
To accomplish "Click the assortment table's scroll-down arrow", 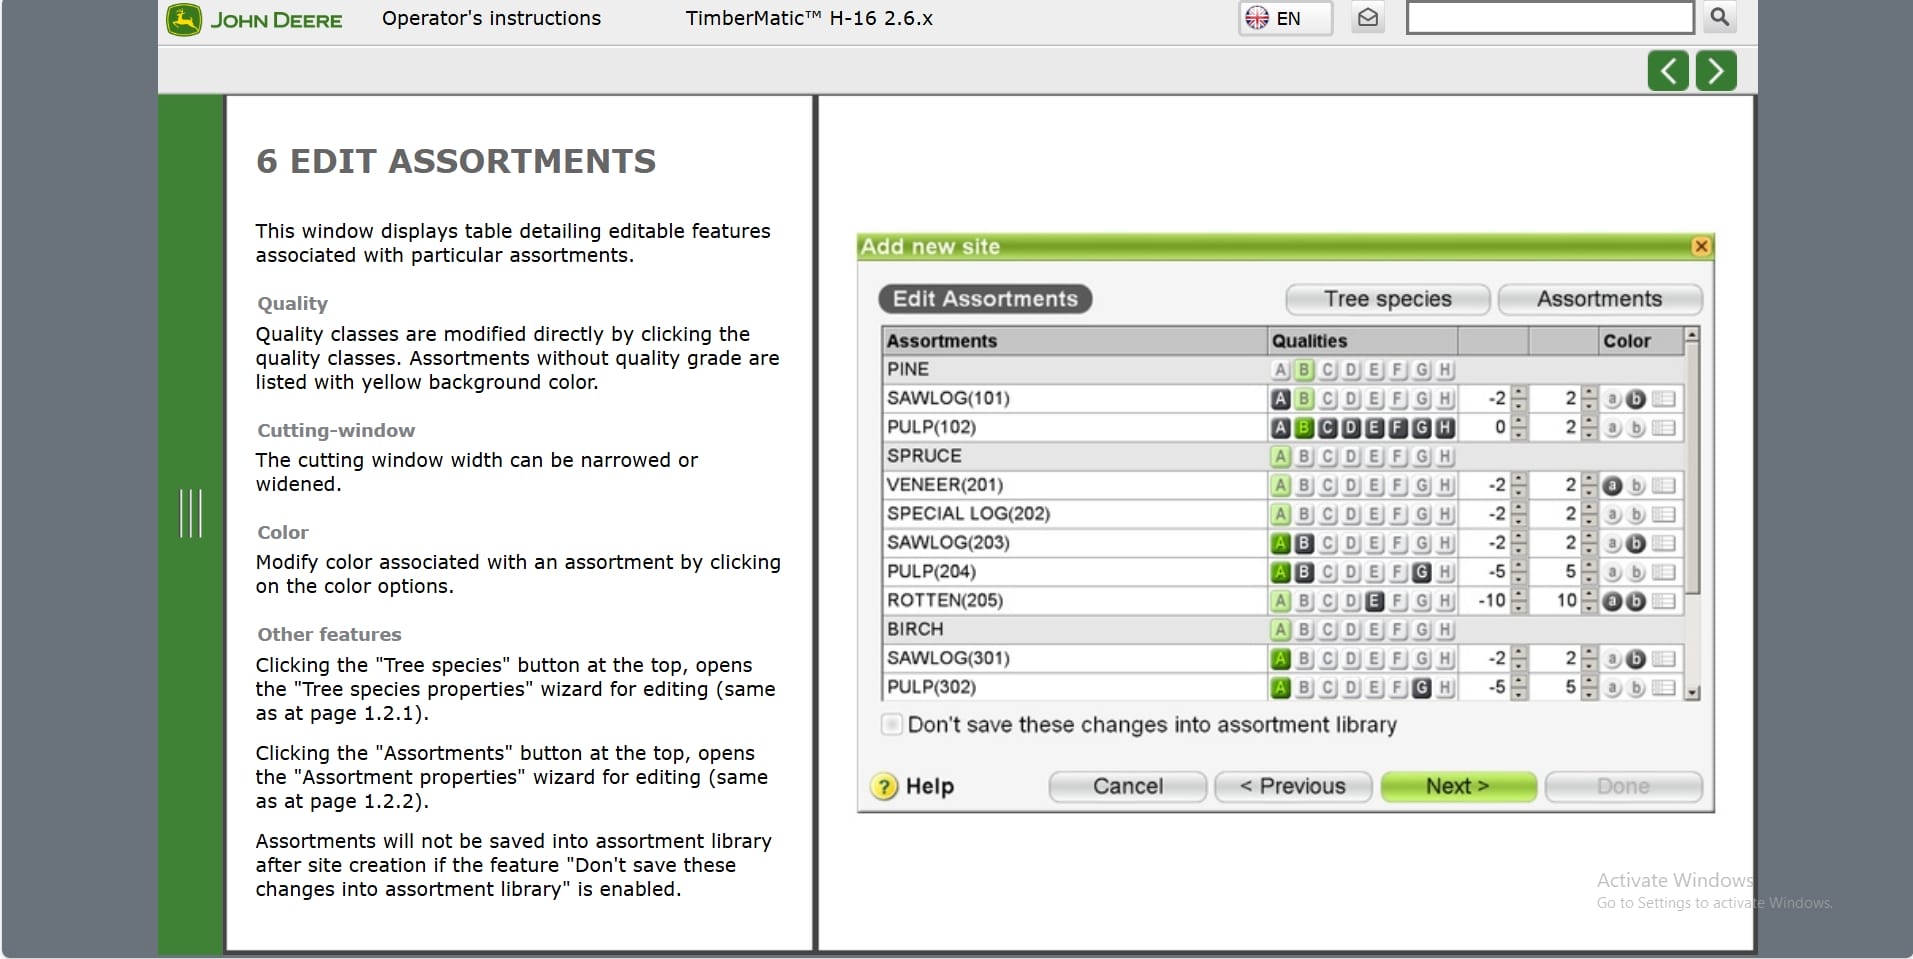I will (1692, 692).
